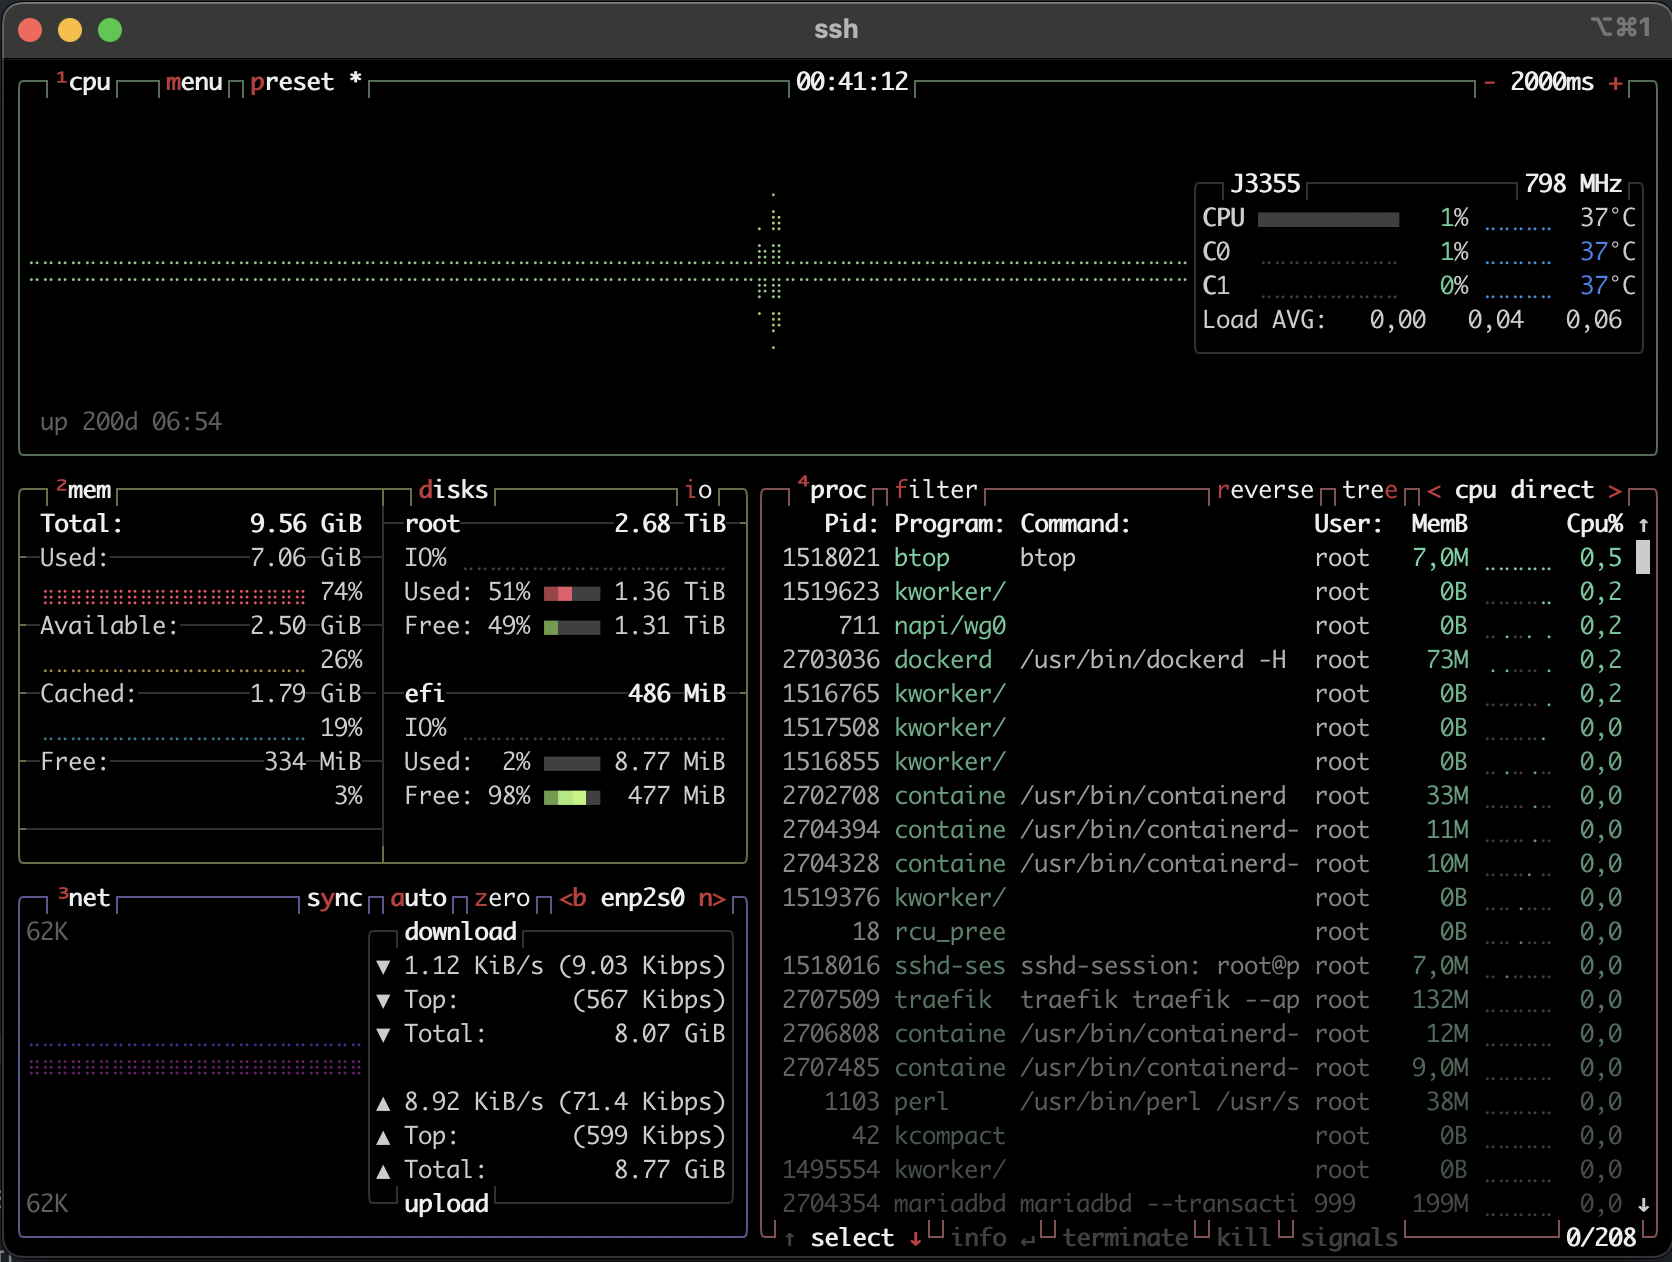
Task: Switch to next network interface n>
Action: pos(712,898)
